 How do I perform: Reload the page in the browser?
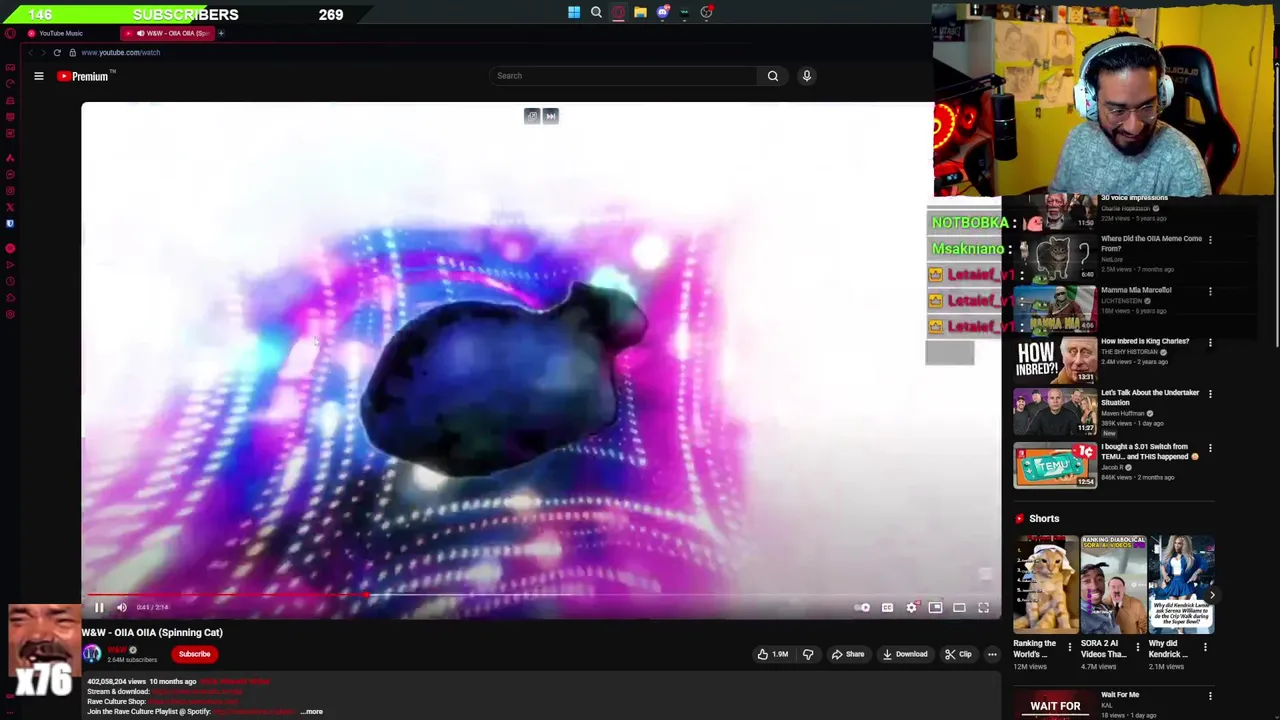click(x=57, y=52)
